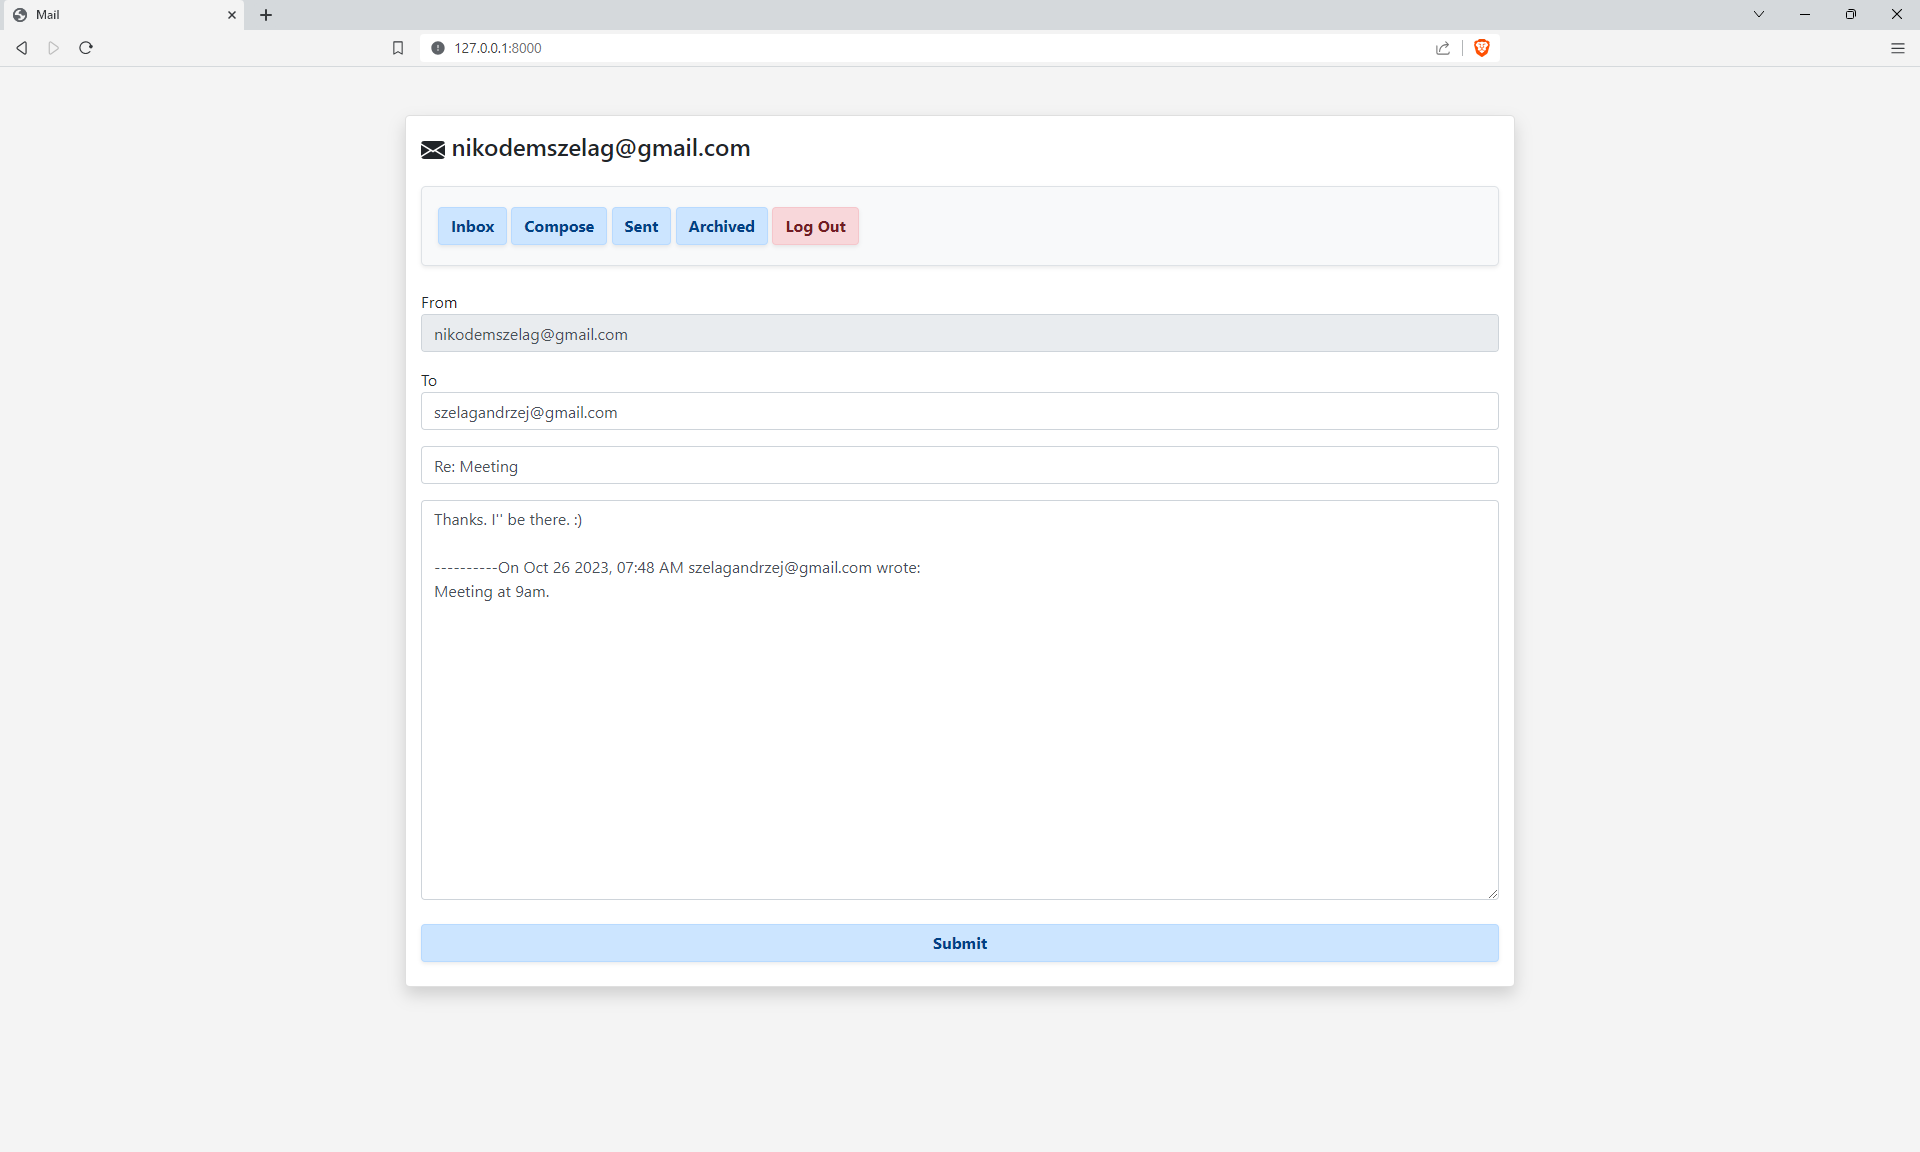Viewport: 1920px width, 1152px height.
Task: Open the Compose email view
Action: (x=558, y=227)
